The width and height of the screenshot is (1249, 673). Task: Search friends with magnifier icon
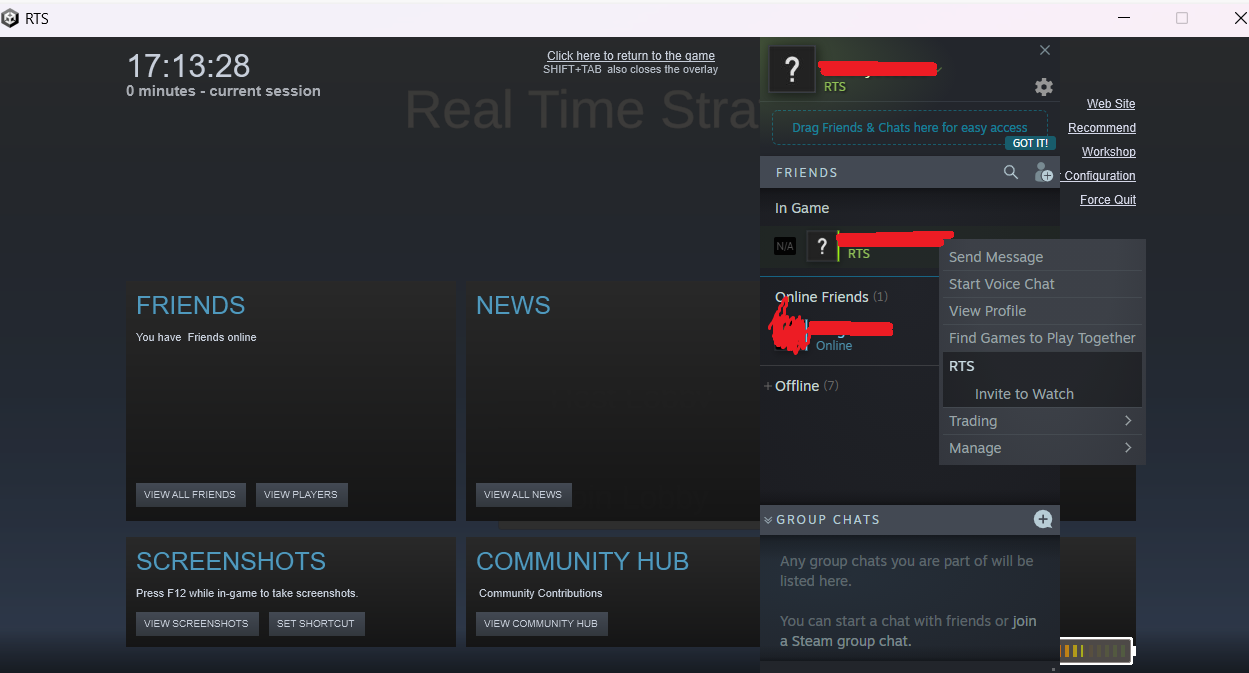(x=1011, y=172)
